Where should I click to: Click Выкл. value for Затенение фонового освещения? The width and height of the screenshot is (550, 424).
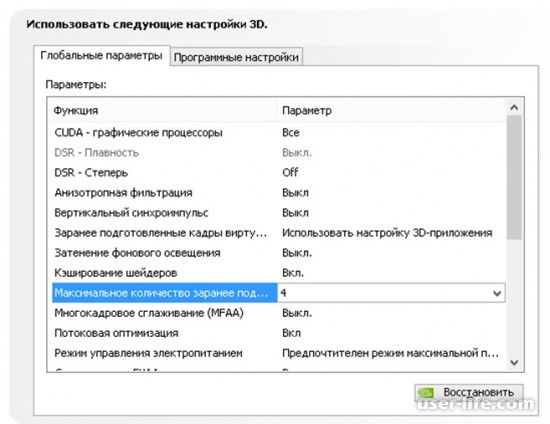[297, 253]
